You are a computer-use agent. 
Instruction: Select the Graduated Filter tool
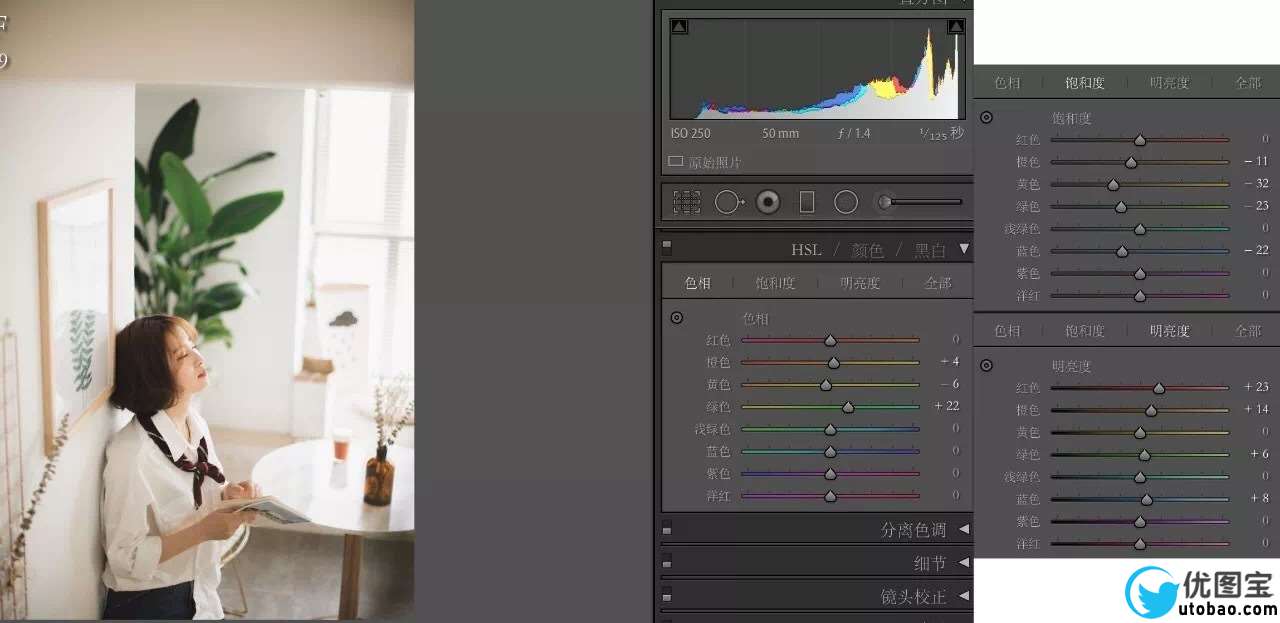(807, 202)
